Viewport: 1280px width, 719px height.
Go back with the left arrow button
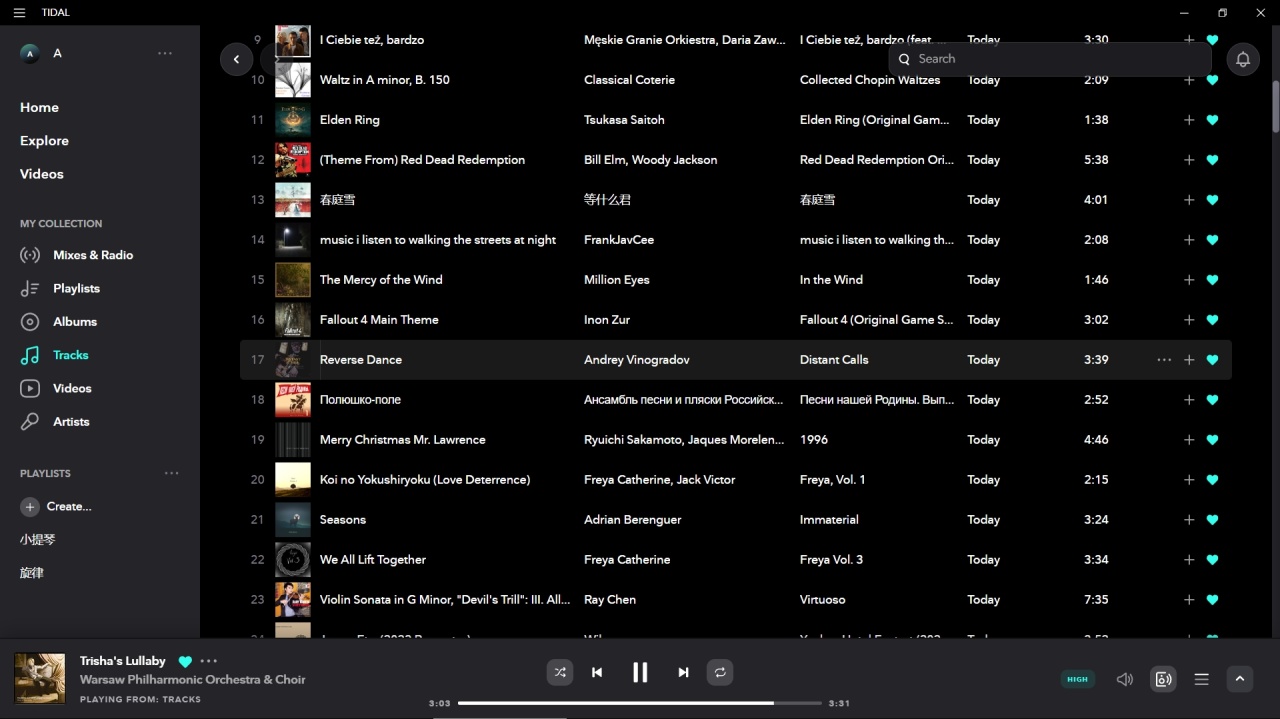point(236,59)
